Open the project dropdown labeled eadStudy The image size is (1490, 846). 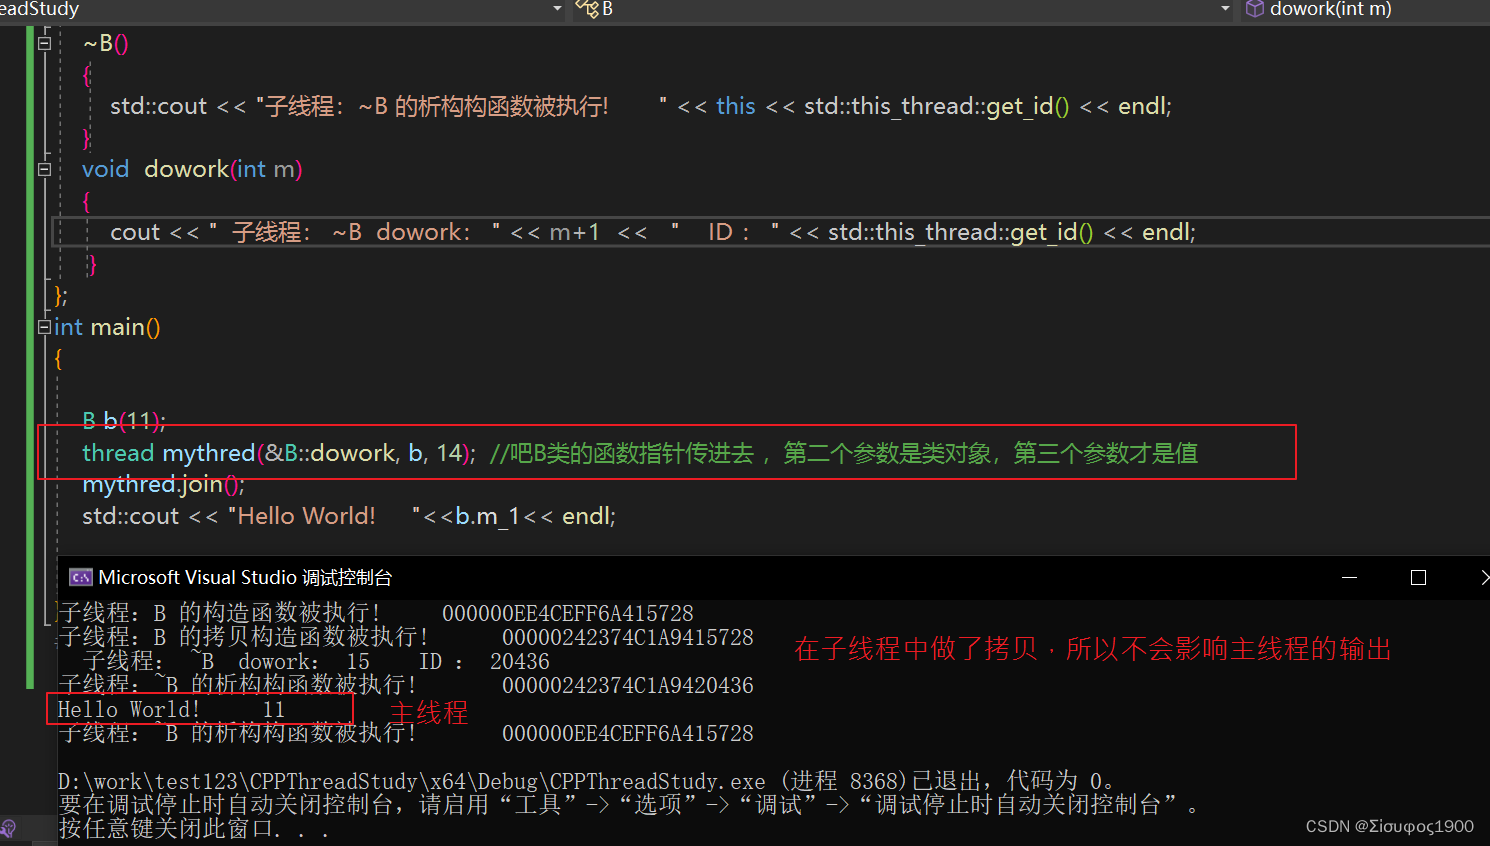[x=557, y=10]
